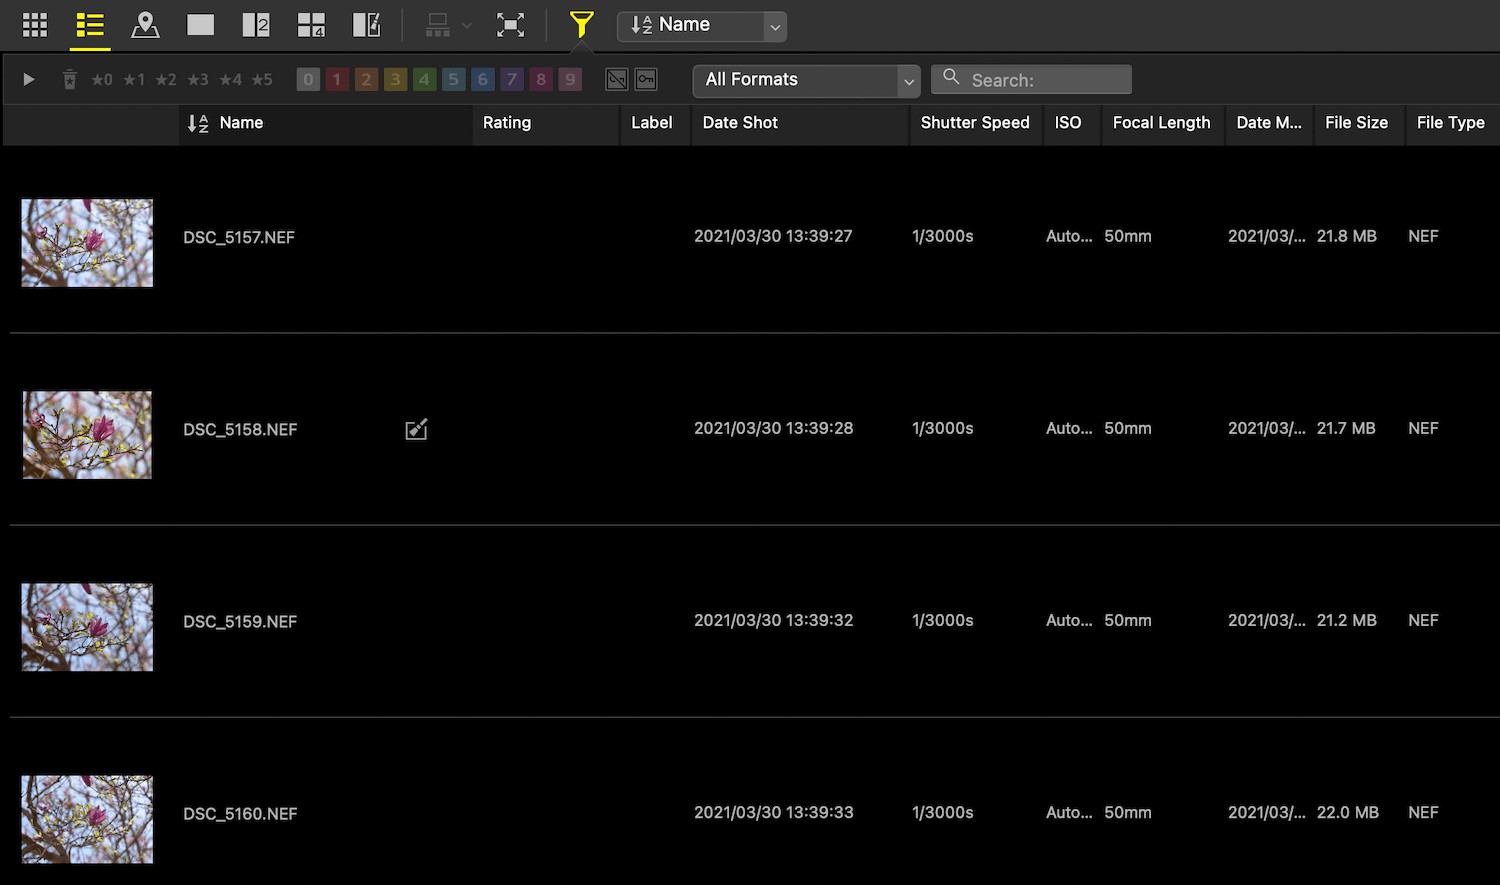Viewport: 1500px width, 885px height.
Task: Switch to thumbnail grid view
Action: [34, 25]
